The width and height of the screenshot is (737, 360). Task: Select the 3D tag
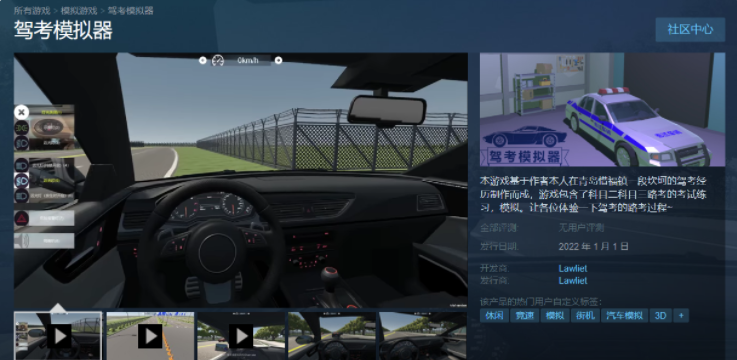(660, 315)
